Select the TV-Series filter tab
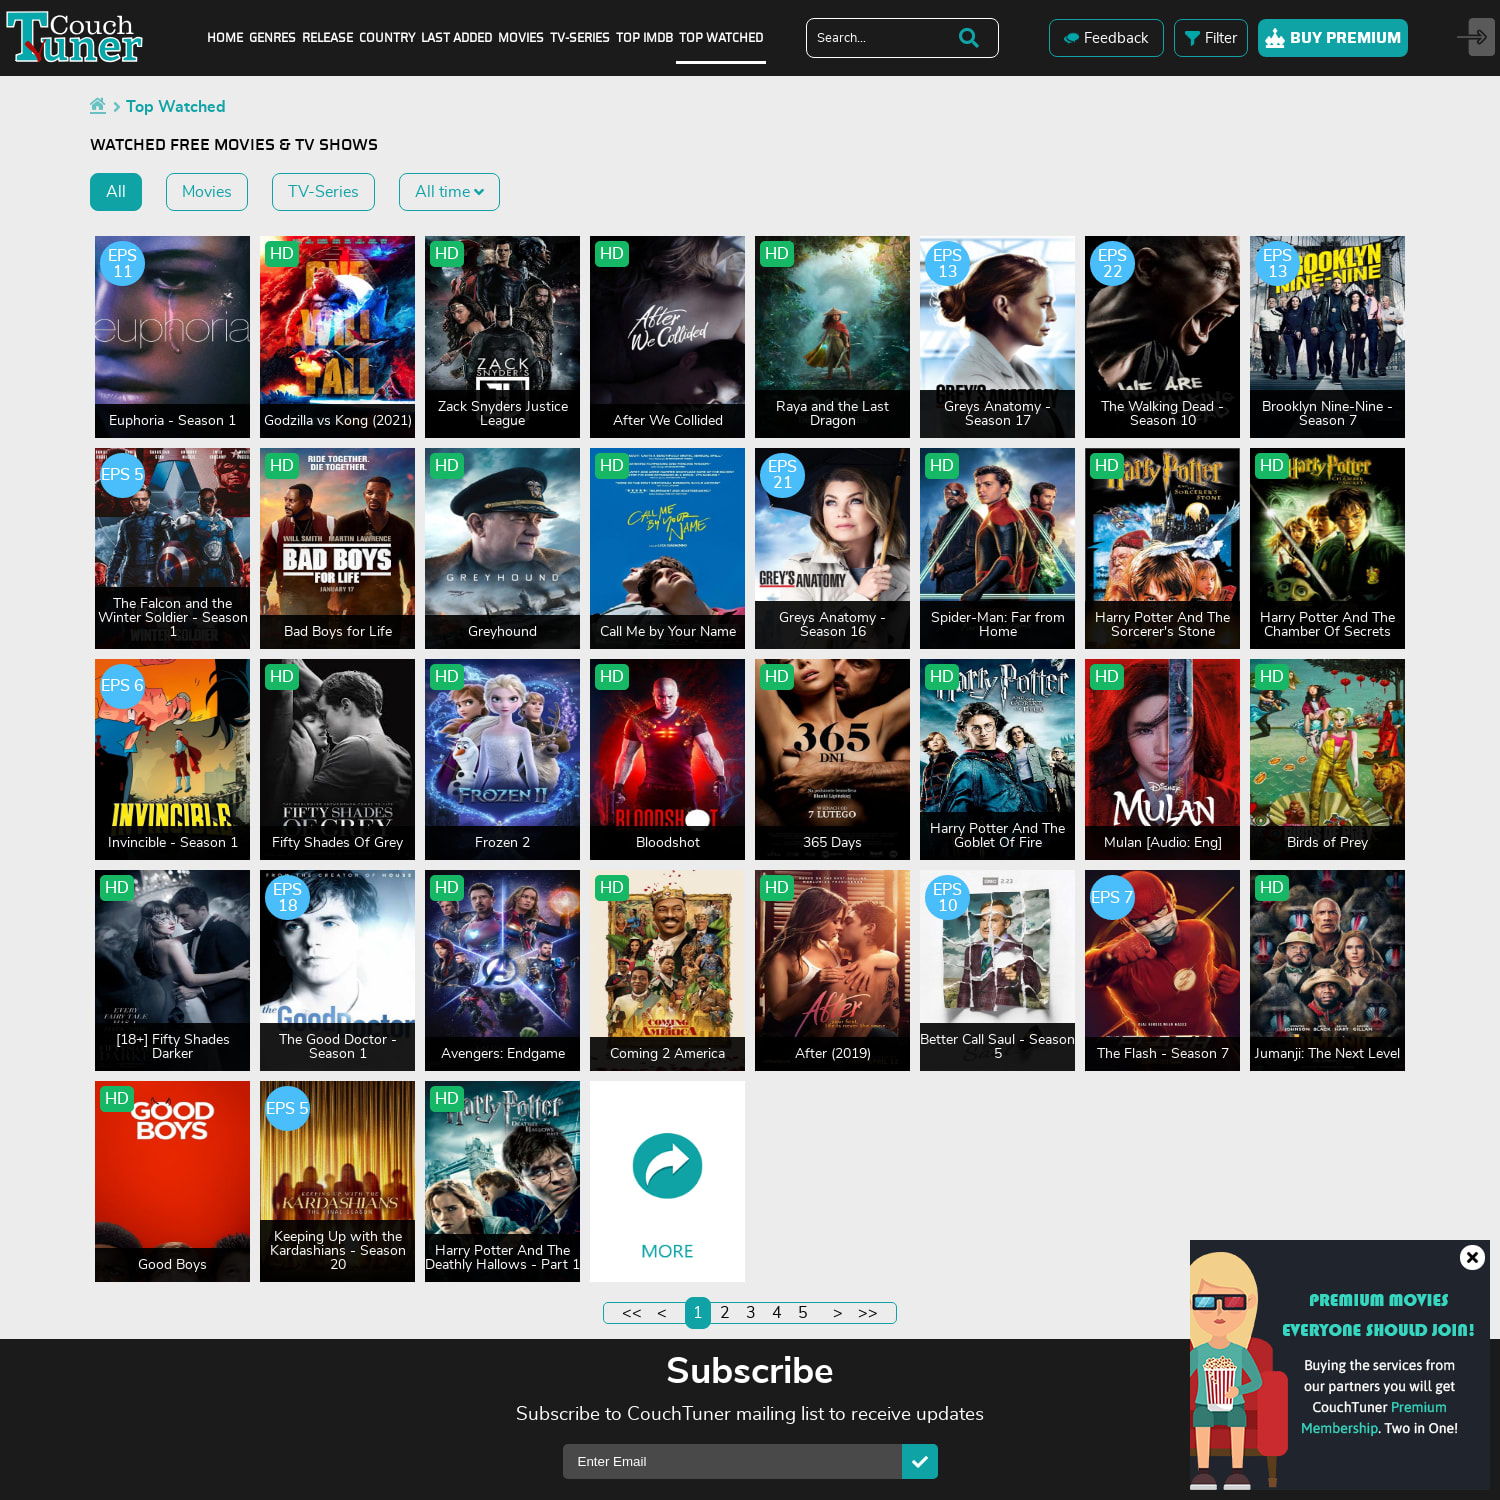Viewport: 1500px width, 1500px height. pos(323,192)
